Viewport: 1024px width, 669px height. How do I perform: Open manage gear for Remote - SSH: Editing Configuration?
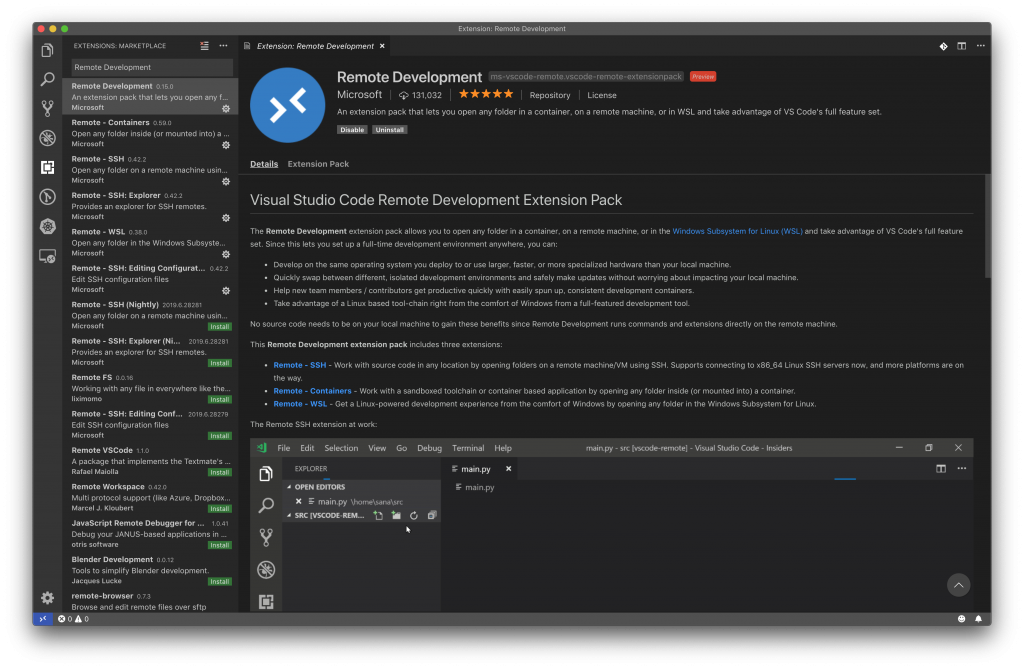tap(226, 291)
